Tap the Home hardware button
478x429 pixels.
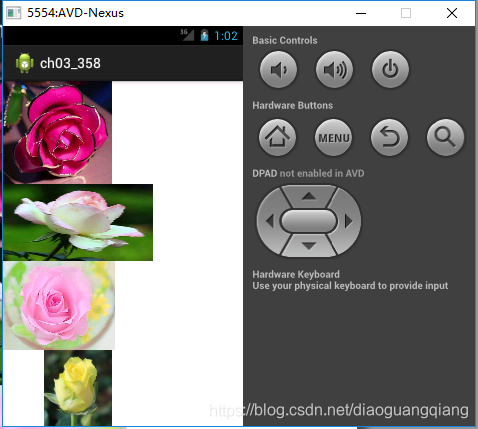click(277, 137)
